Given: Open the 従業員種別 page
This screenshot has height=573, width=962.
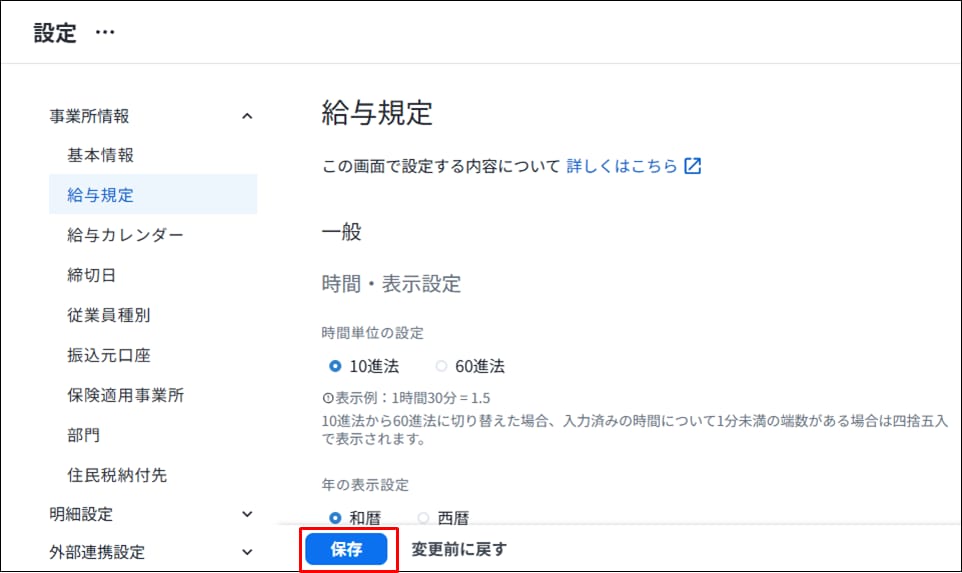Looking at the screenshot, I should pos(108,315).
